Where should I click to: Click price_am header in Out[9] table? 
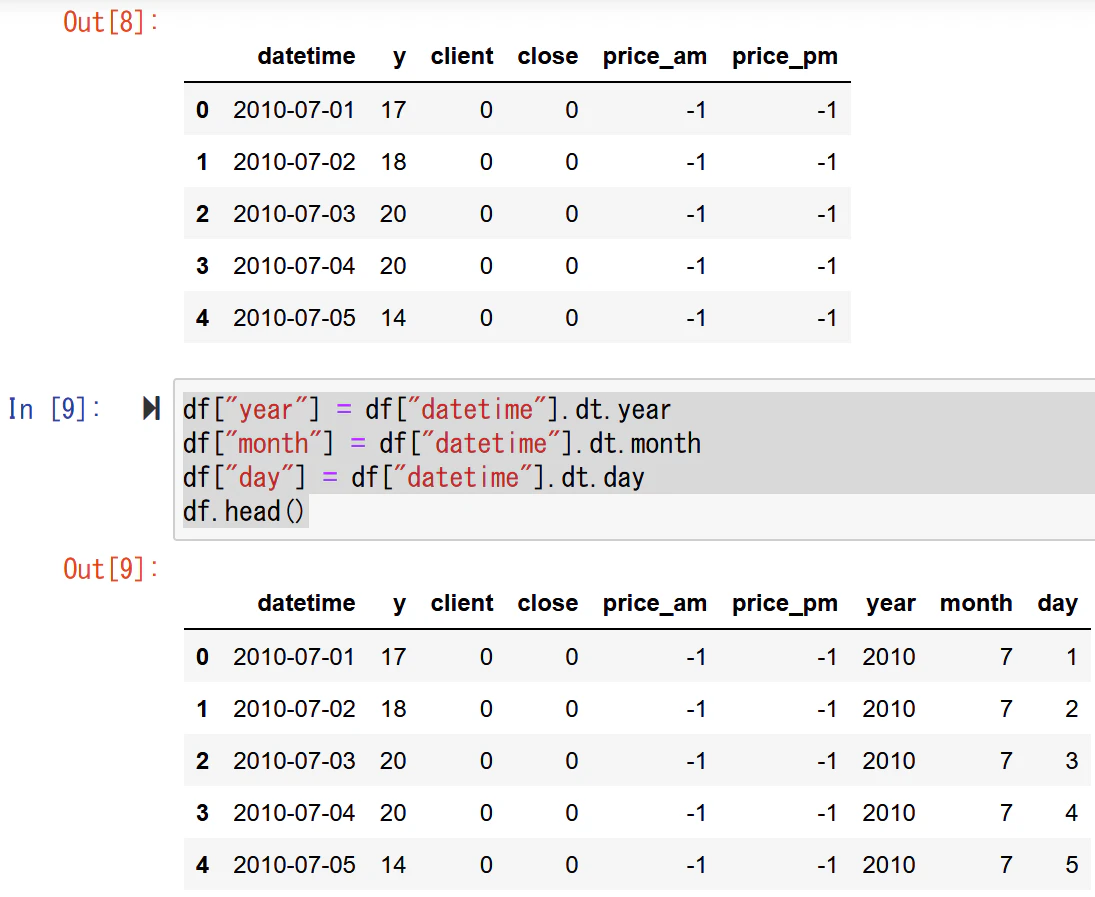tap(654, 604)
